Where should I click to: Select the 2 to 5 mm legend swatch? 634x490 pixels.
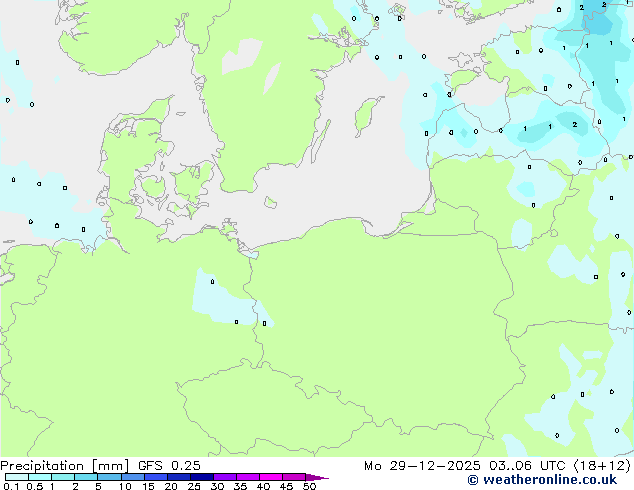point(86,477)
